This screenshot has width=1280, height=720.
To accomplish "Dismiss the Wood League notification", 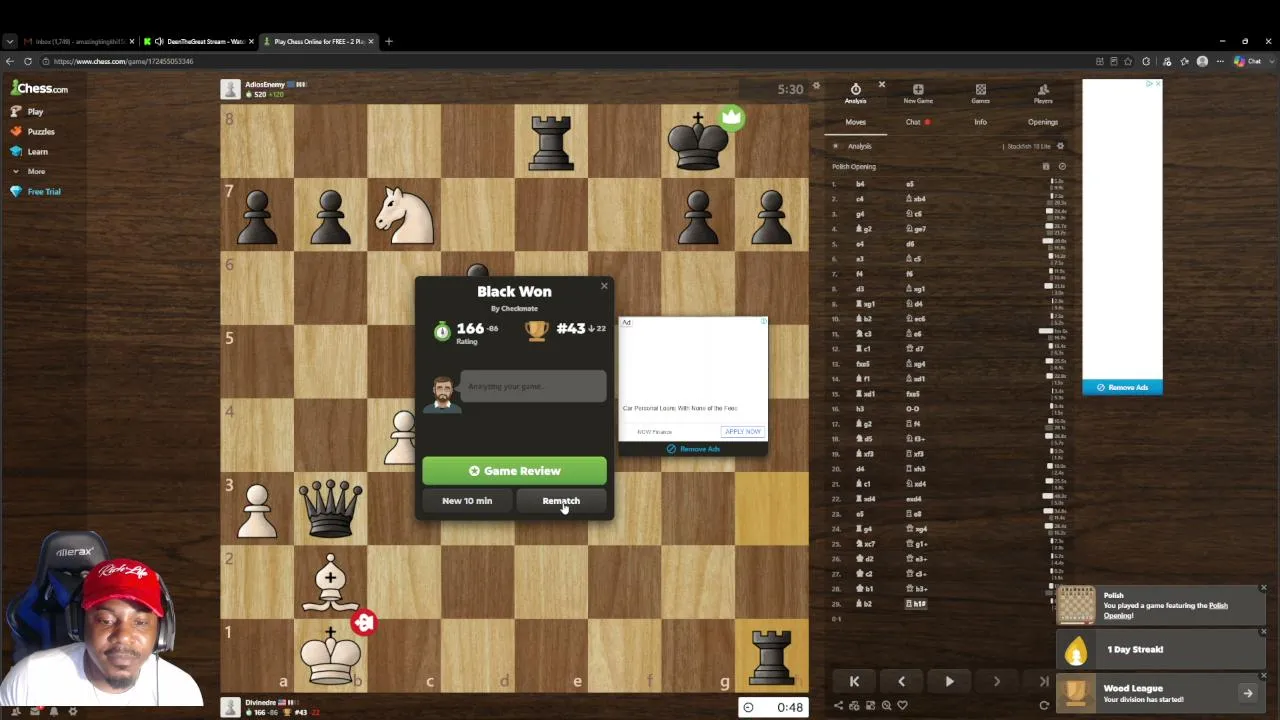I will (x=1263, y=676).
